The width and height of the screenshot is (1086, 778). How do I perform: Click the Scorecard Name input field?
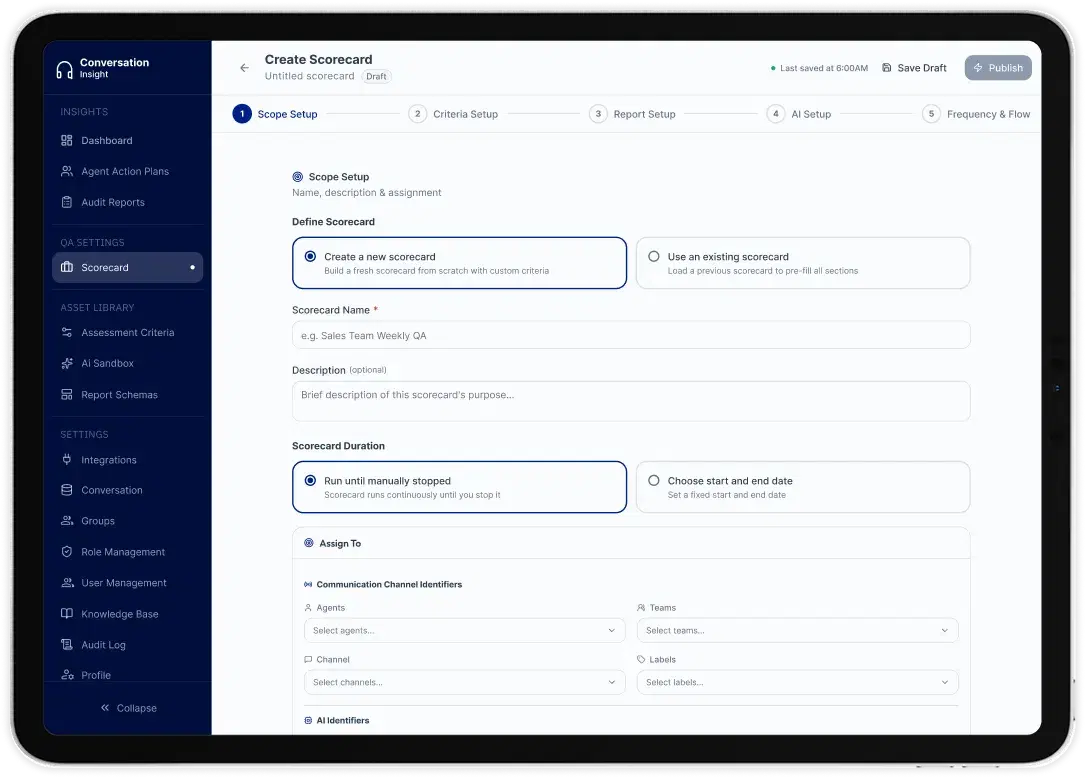click(631, 335)
